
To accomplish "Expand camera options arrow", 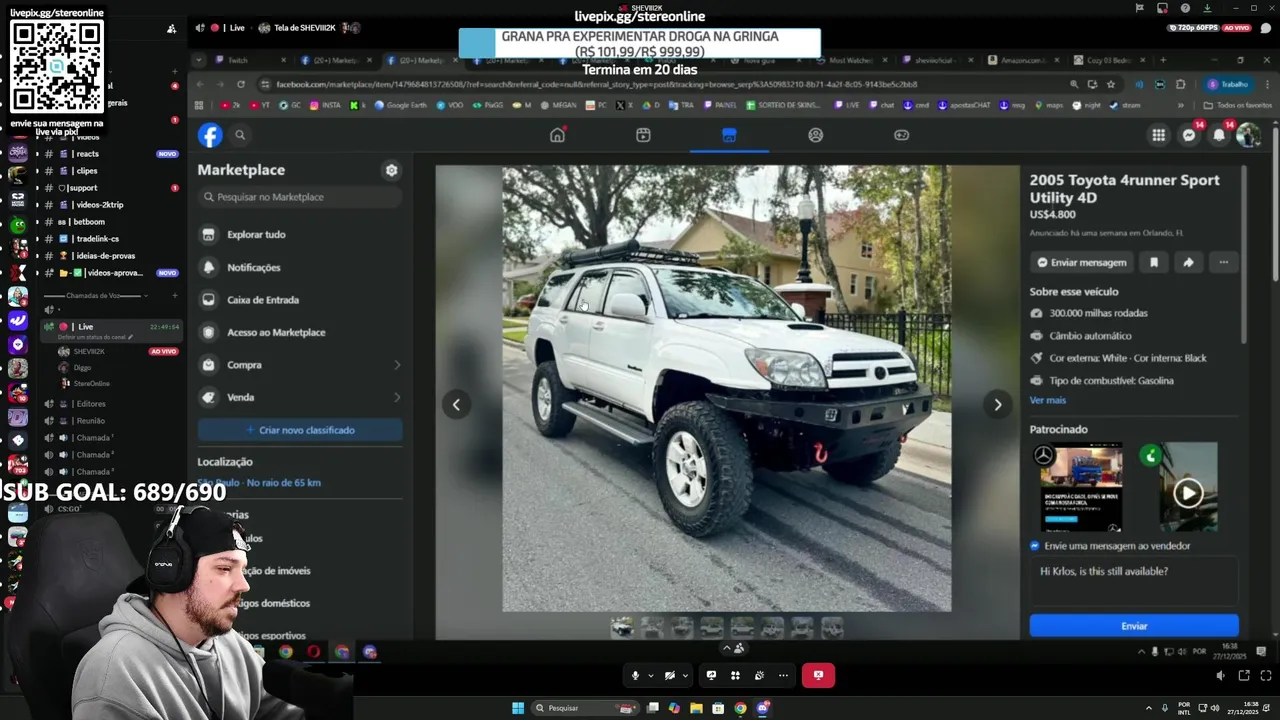I will pyautogui.click(x=685, y=675).
